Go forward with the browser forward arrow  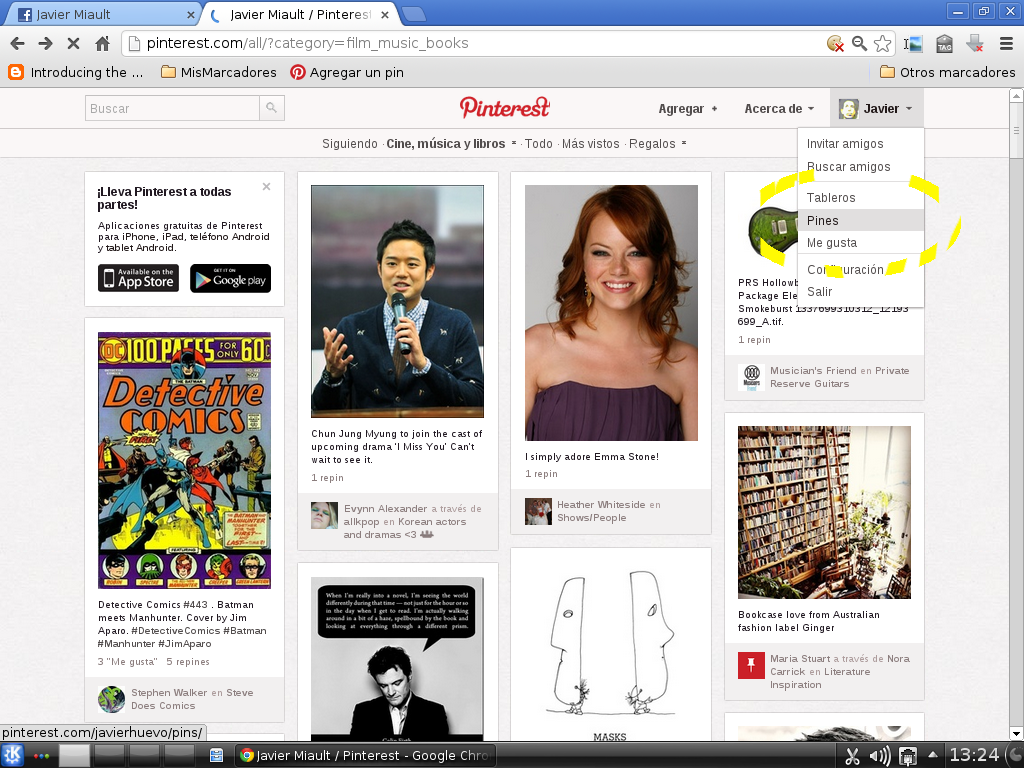[x=45, y=44]
